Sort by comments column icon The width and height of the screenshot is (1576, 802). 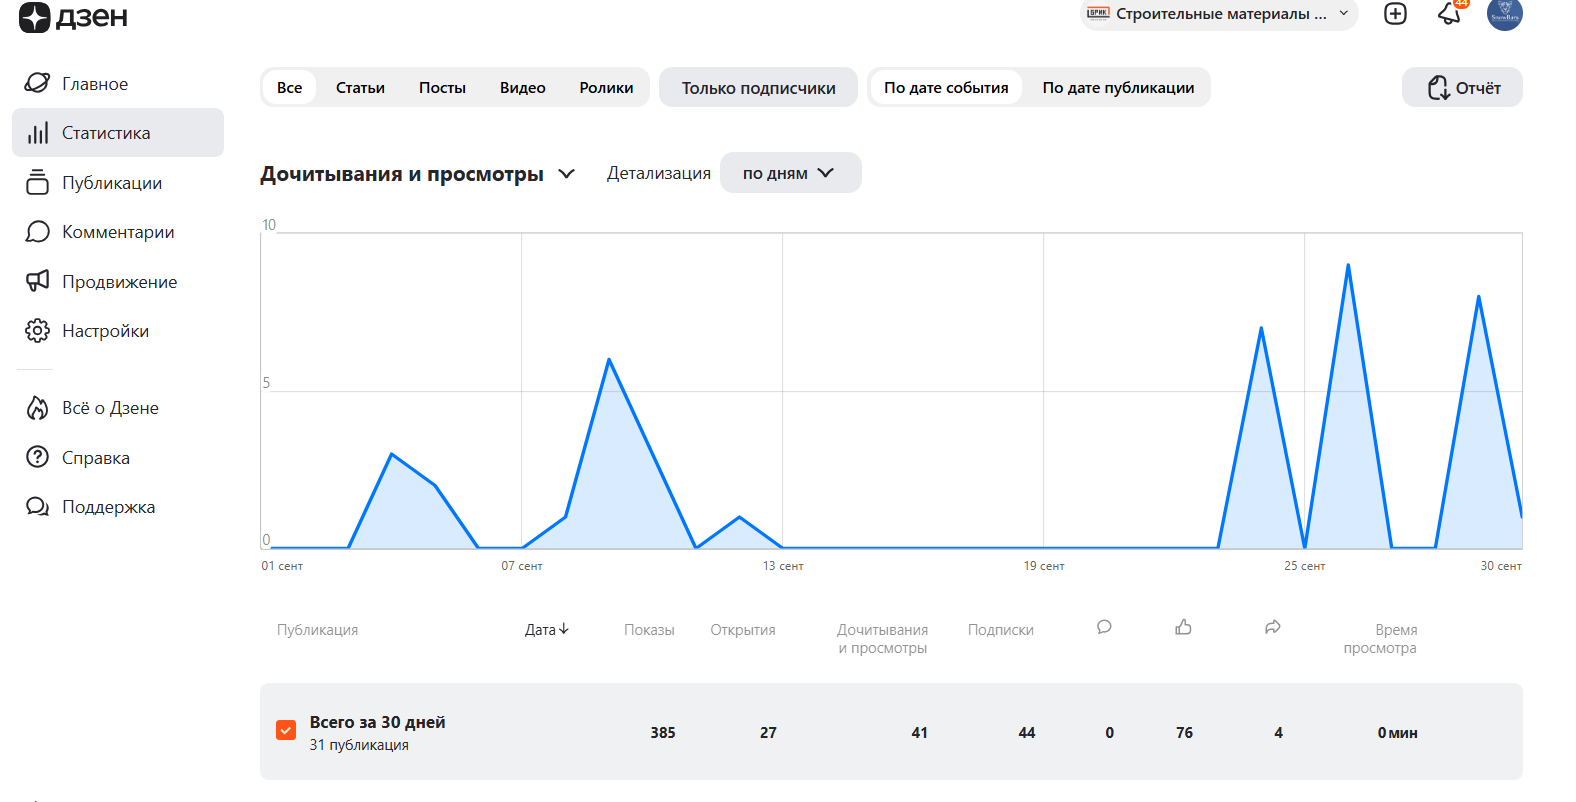[1104, 627]
